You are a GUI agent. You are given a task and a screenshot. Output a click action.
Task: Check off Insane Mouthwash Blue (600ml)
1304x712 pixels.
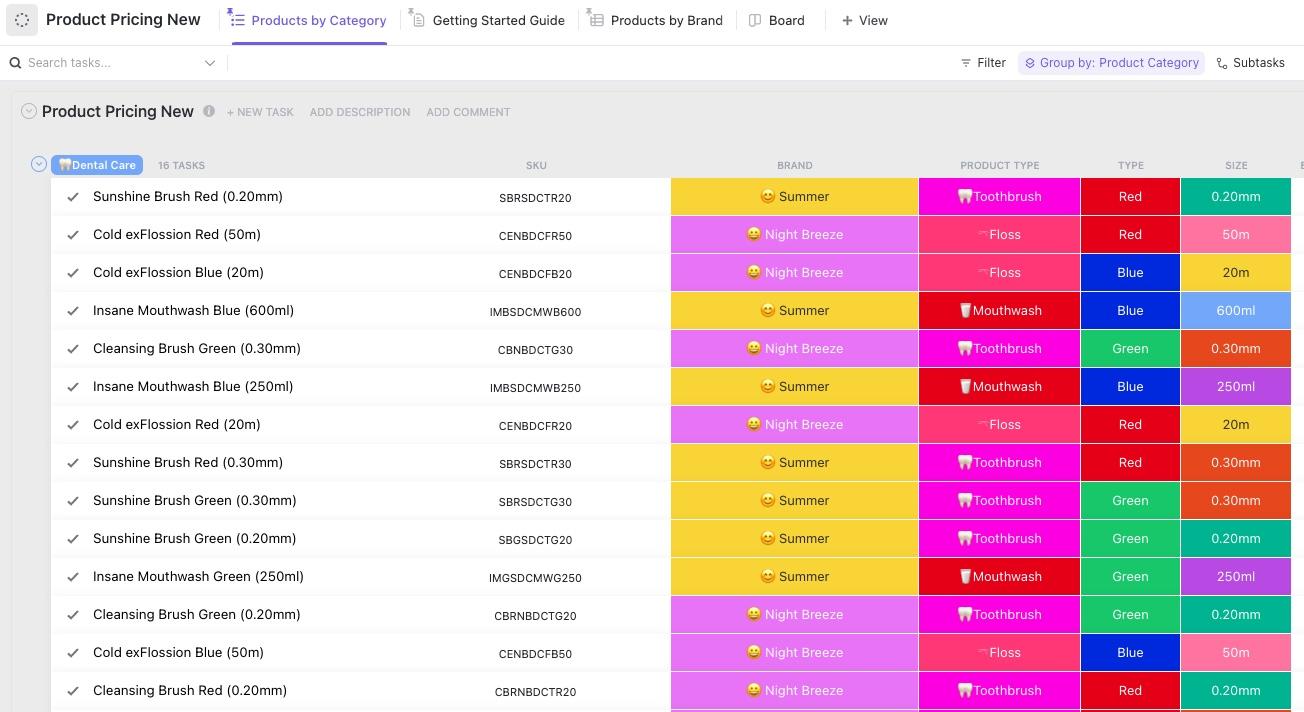tap(72, 311)
